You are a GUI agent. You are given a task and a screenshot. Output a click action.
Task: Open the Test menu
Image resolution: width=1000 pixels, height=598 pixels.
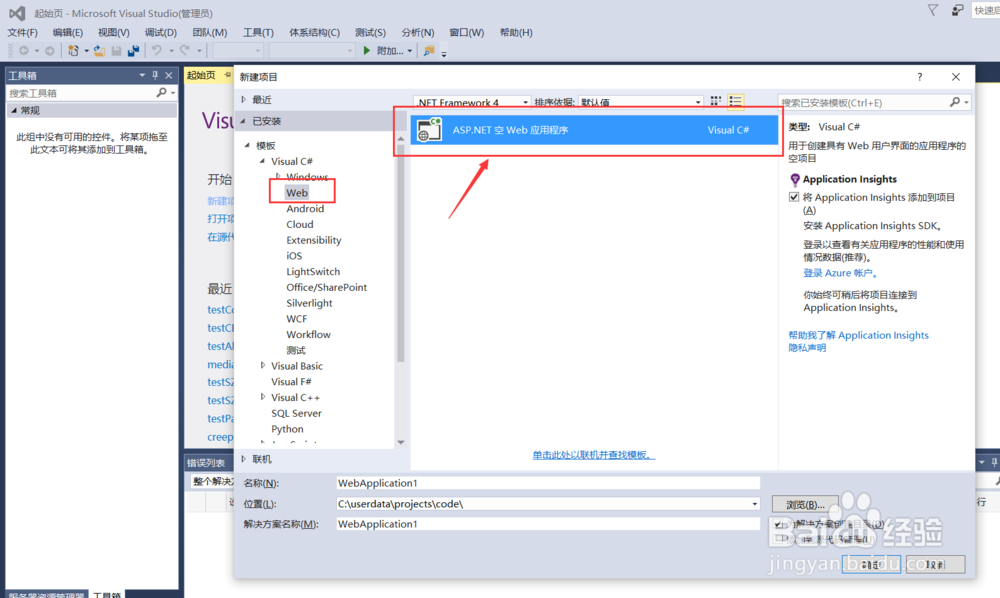click(371, 33)
